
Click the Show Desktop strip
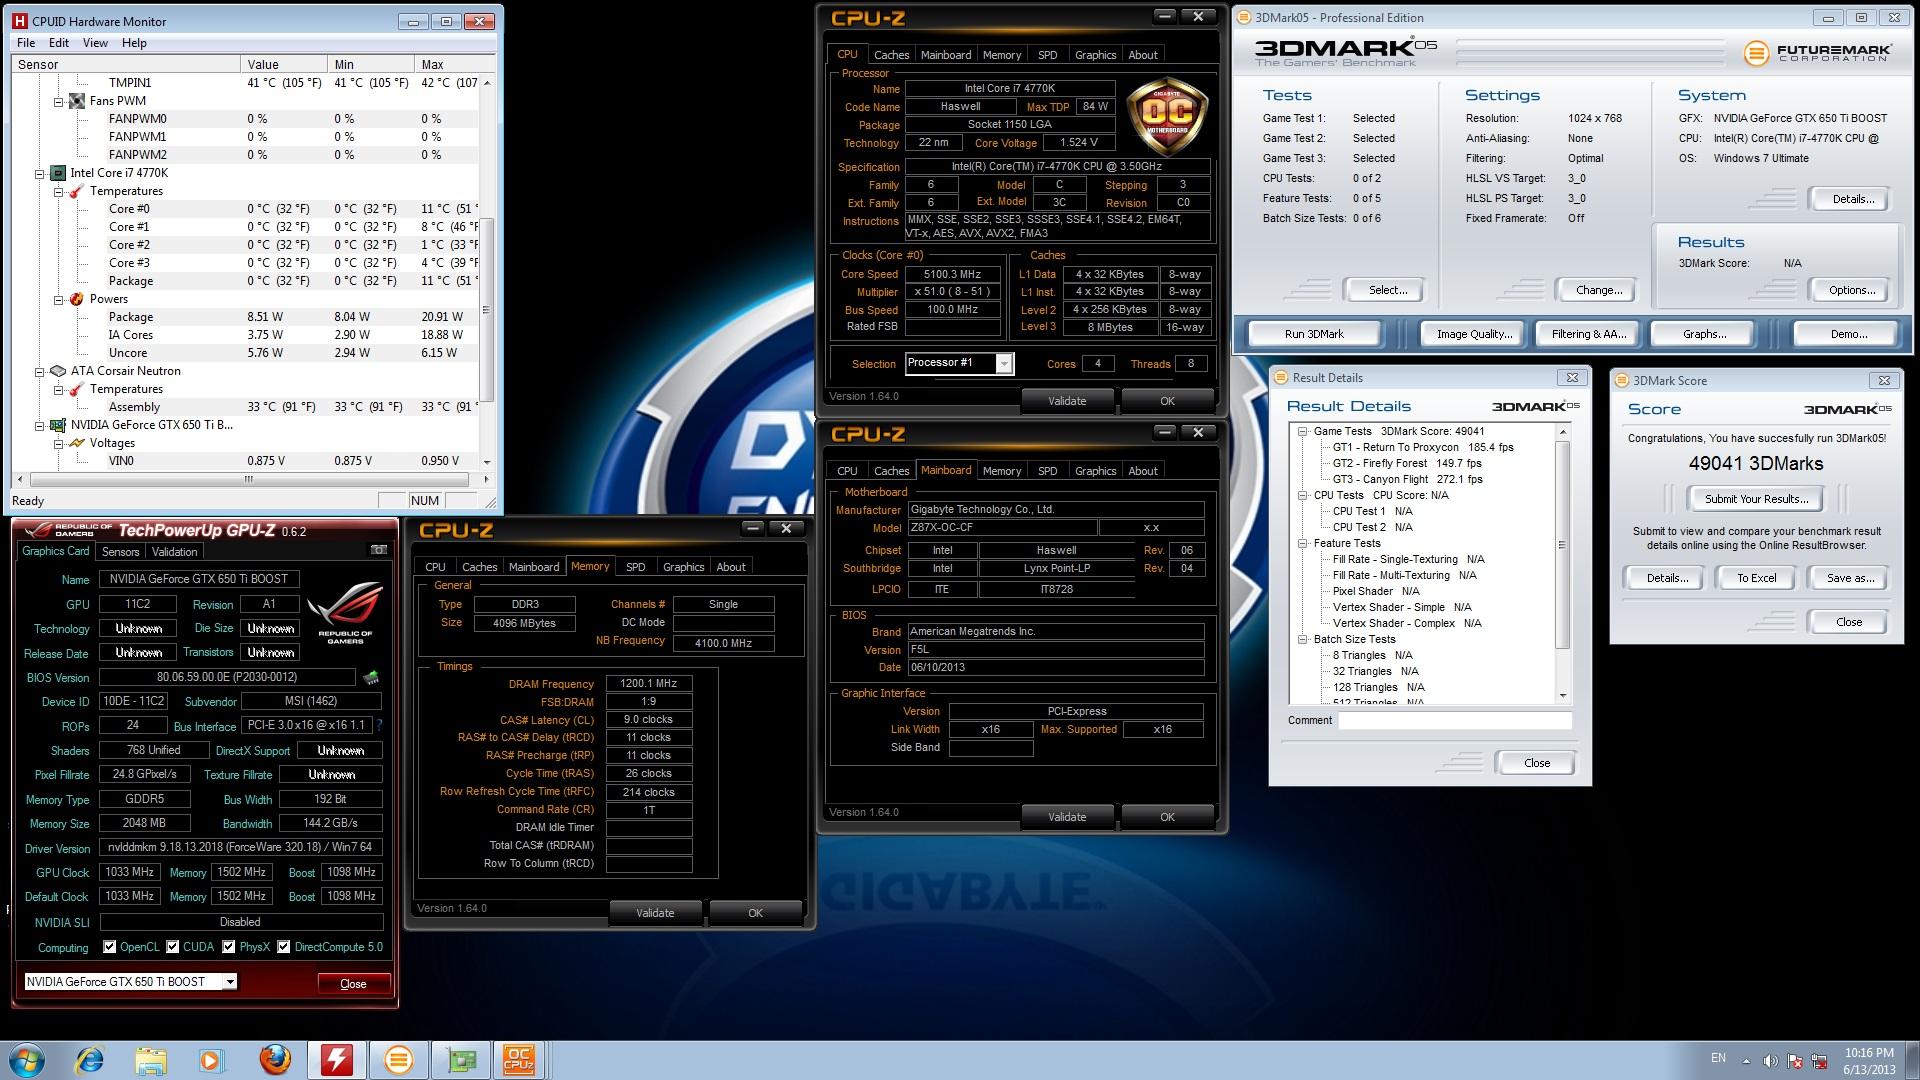pyautogui.click(x=1912, y=1060)
